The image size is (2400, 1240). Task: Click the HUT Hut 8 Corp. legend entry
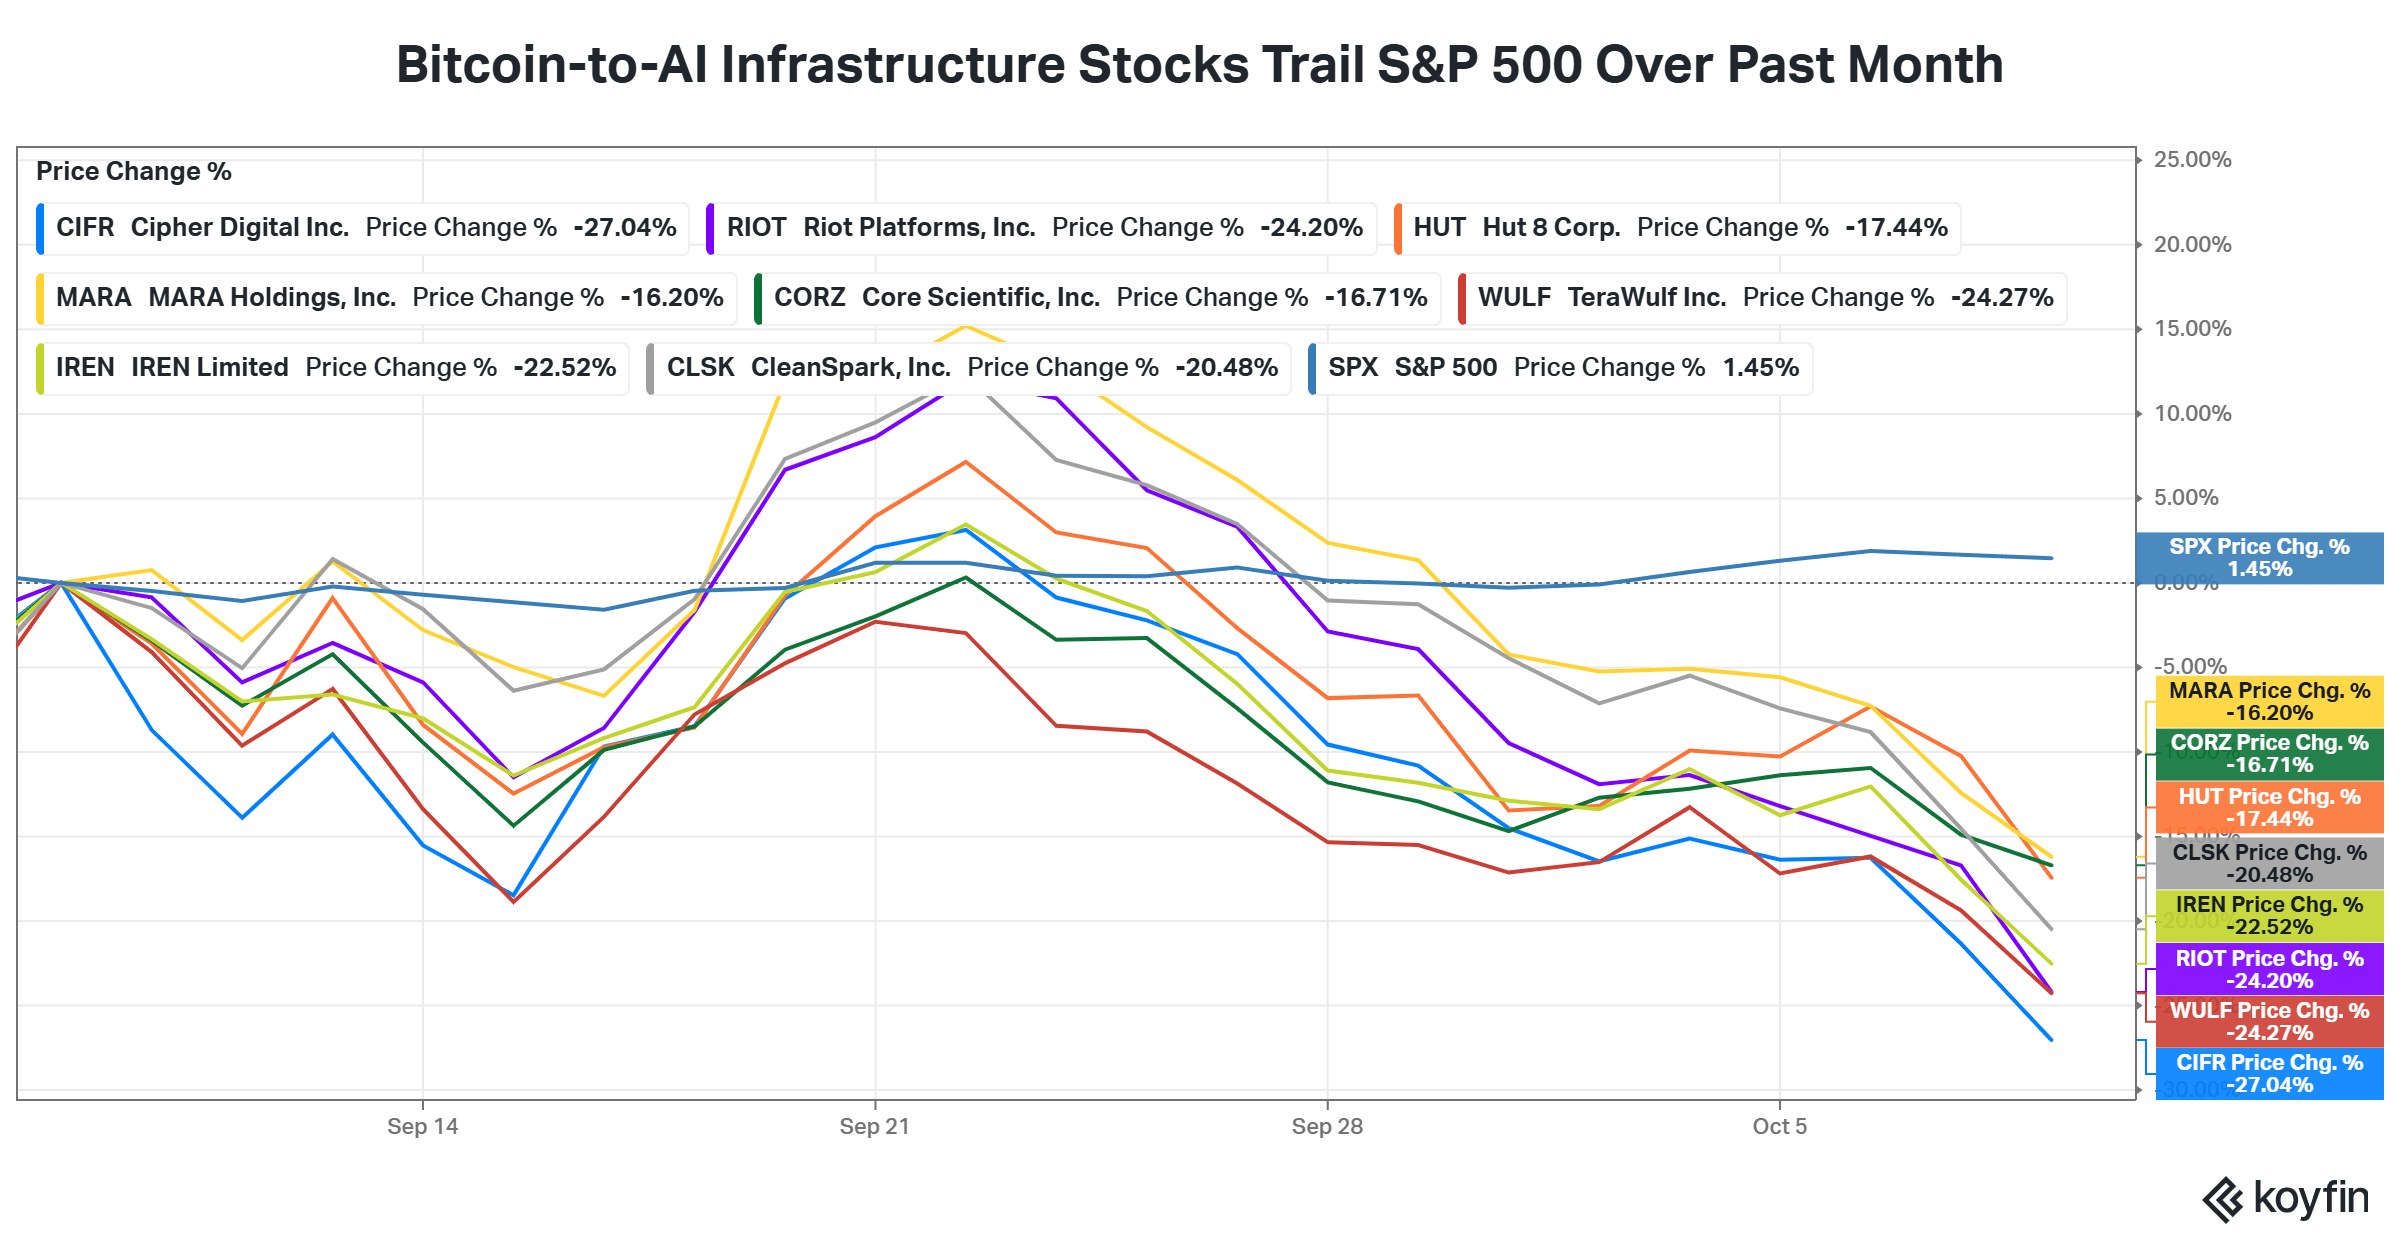point(1677,228)
